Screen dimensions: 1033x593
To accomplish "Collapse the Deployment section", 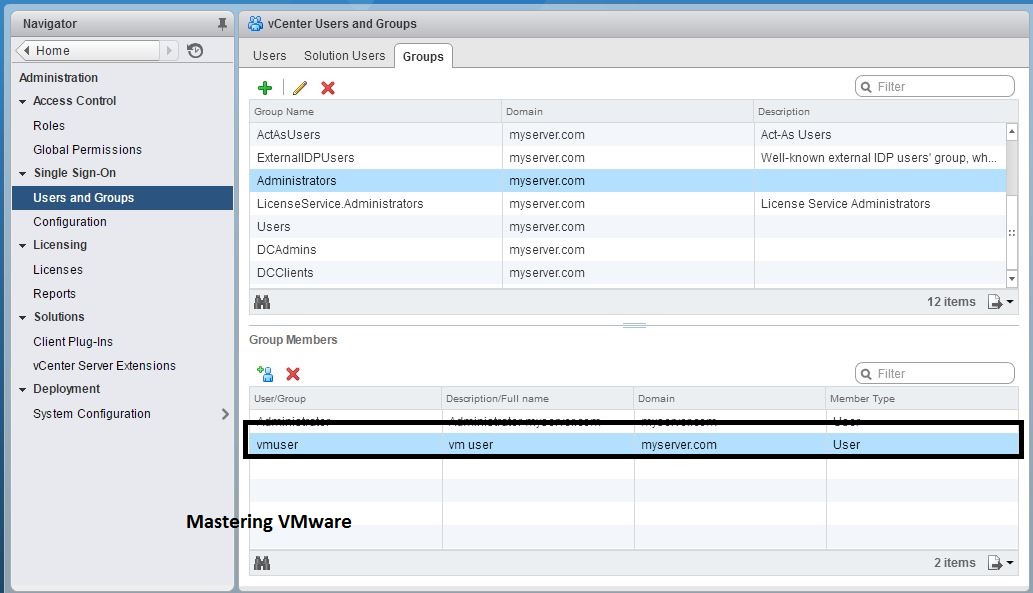I will 22,390.
